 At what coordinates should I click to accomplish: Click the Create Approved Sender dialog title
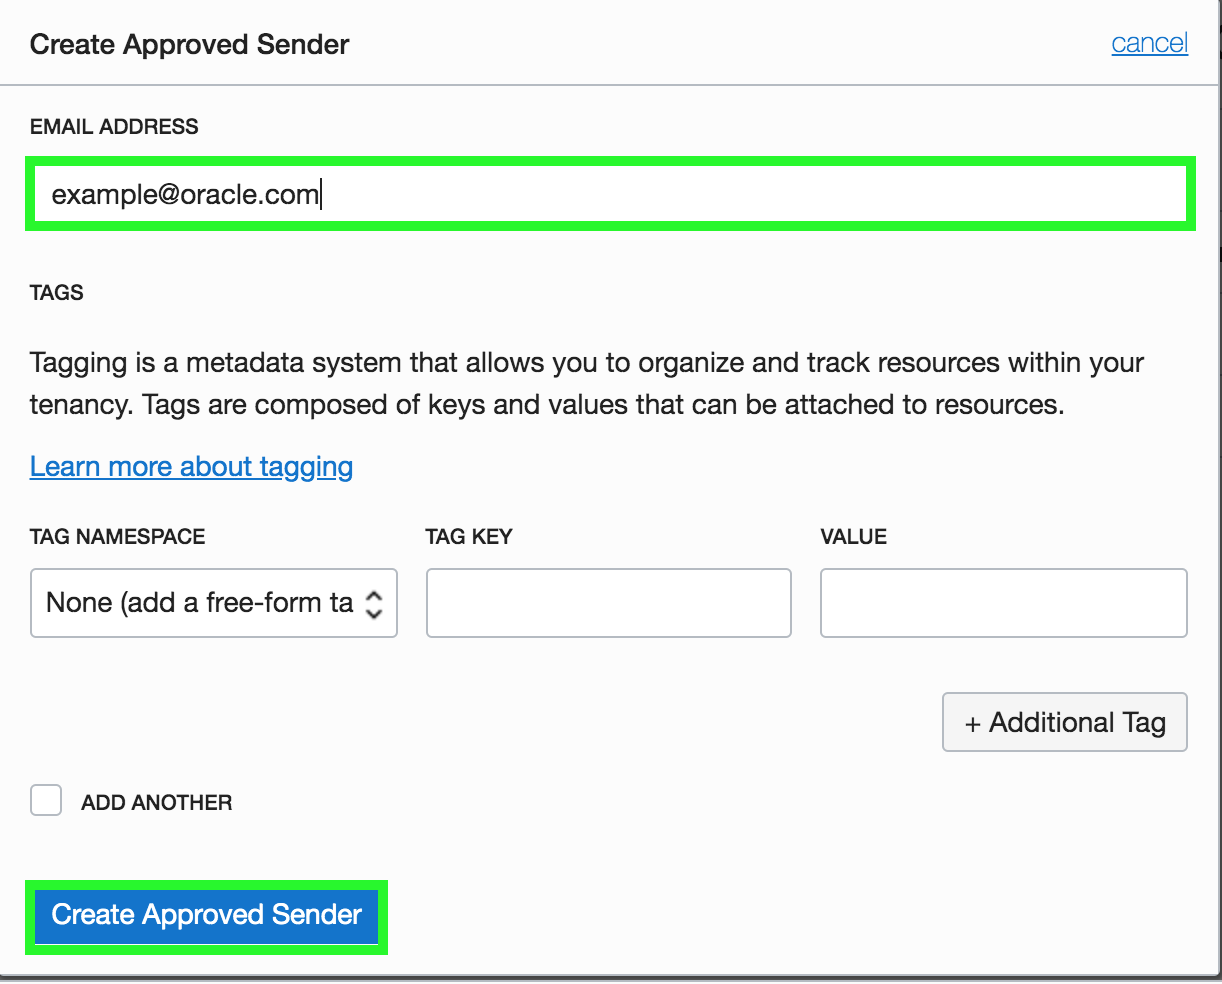coord(189,45)
